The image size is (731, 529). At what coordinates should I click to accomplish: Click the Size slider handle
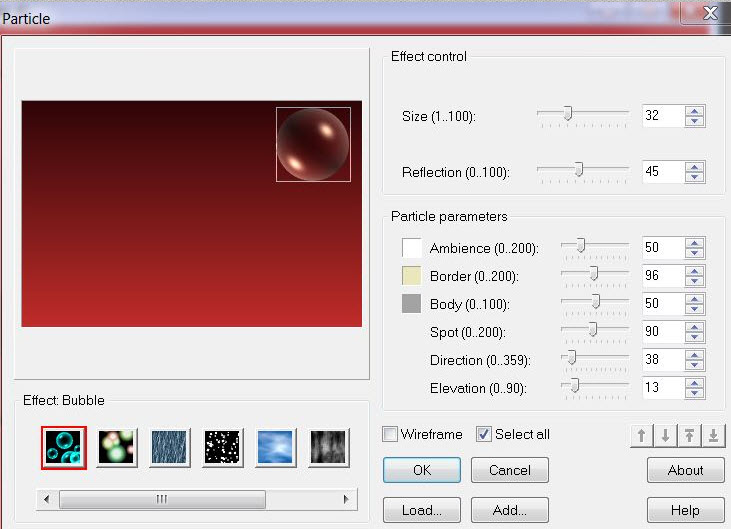pos(567,113)
